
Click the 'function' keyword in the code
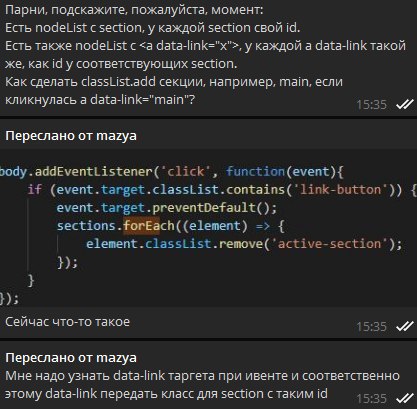255,172
